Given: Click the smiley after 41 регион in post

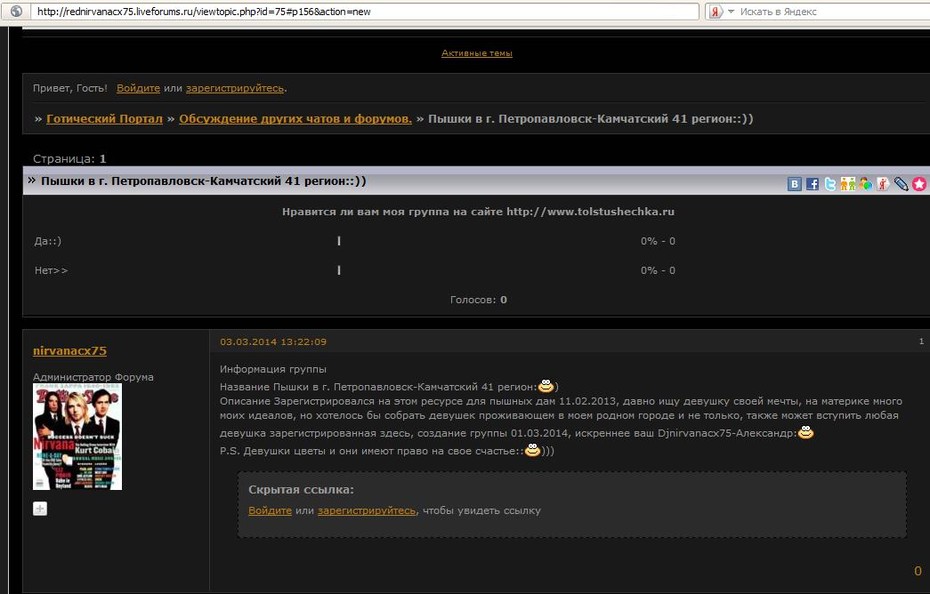Looking at the screenshot, I should [546, 386].
